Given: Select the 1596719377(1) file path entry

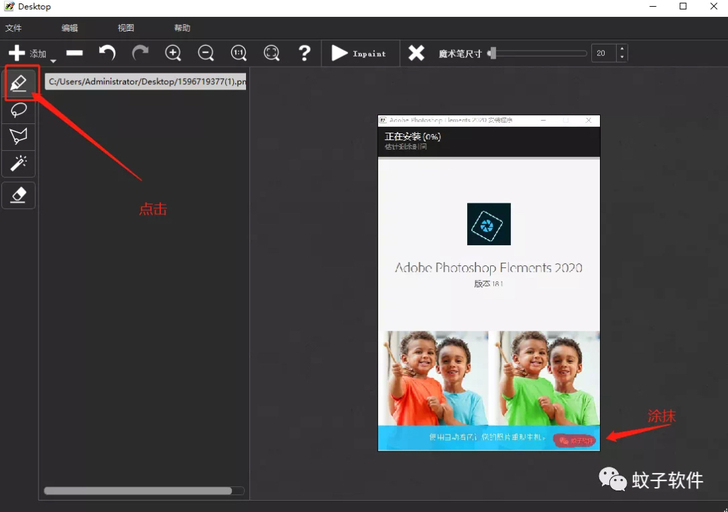Looking at the screenshot, I should click(x=145, y=82).
